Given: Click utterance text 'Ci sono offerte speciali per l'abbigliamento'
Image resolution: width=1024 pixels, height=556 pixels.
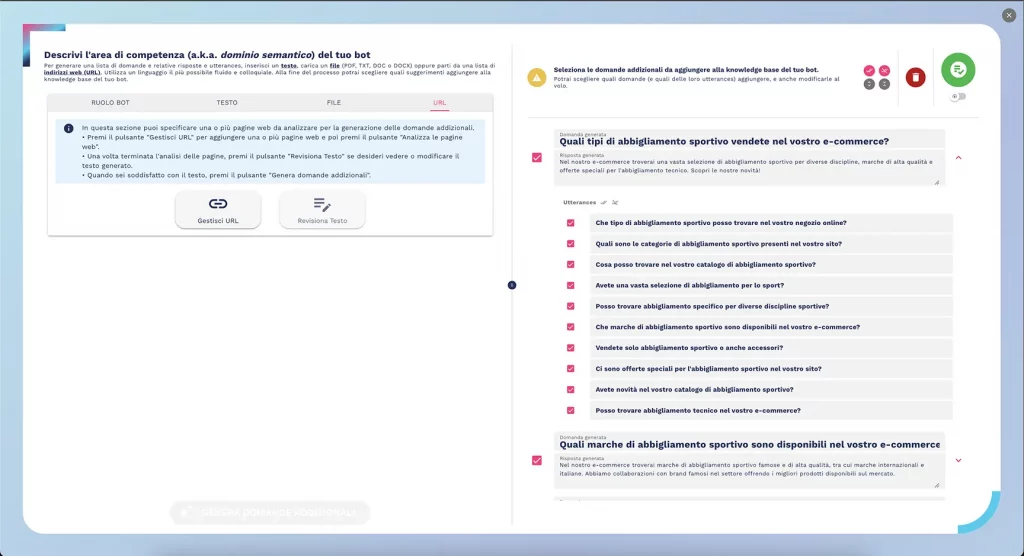Looking at the screenshot, I should (x=709, y=368).
